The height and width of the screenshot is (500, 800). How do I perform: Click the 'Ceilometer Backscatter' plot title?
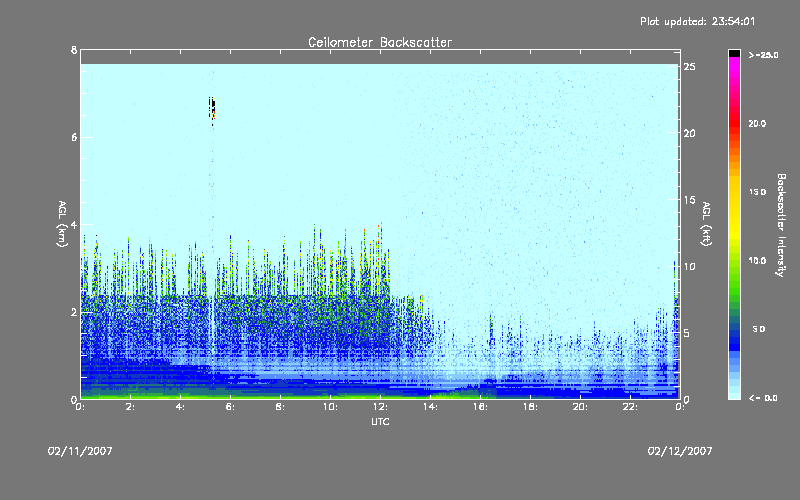(x=380, y=42)
